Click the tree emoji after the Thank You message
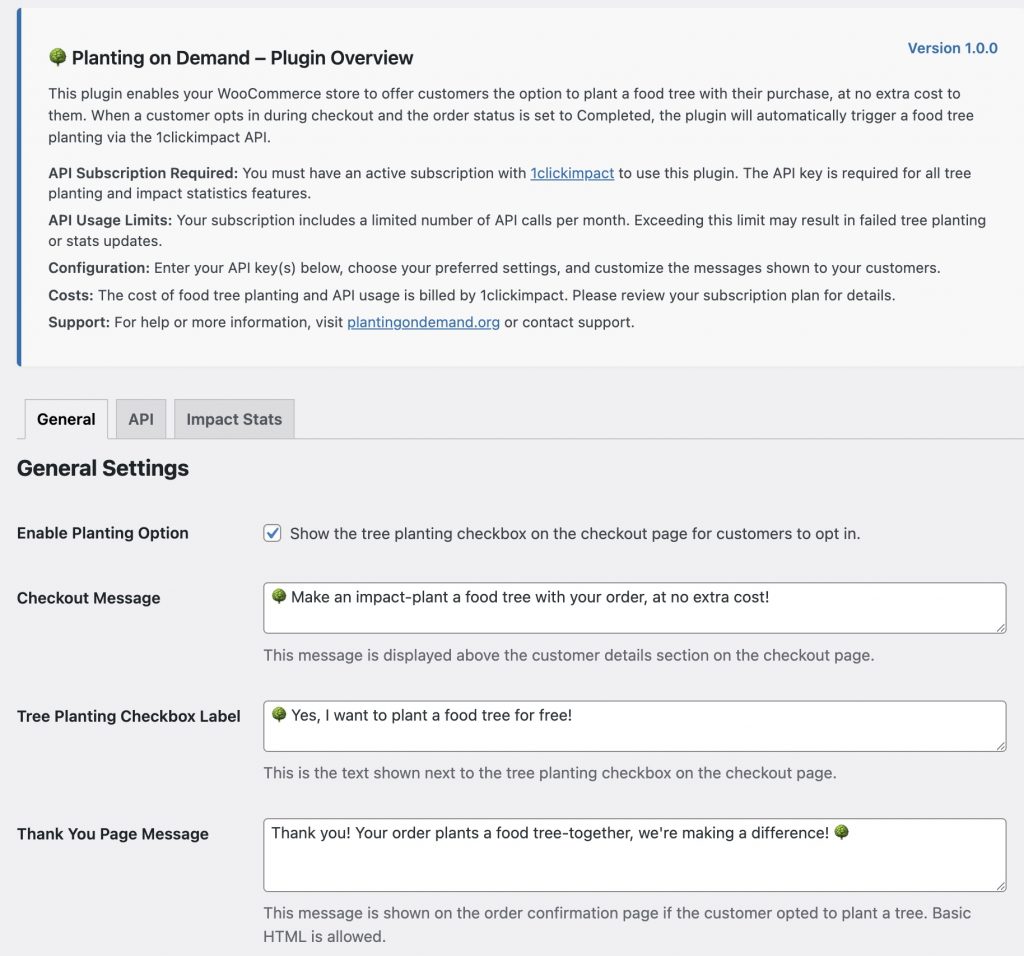Screen dimensions: 1024x956 click(842, 832)
